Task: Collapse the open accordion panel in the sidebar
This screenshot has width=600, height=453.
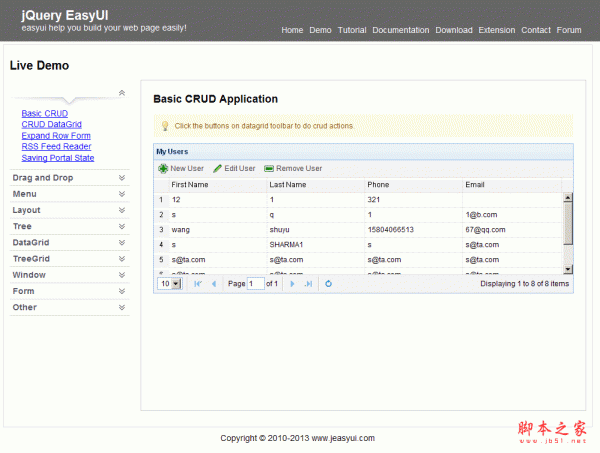Action: pos(122,93)
